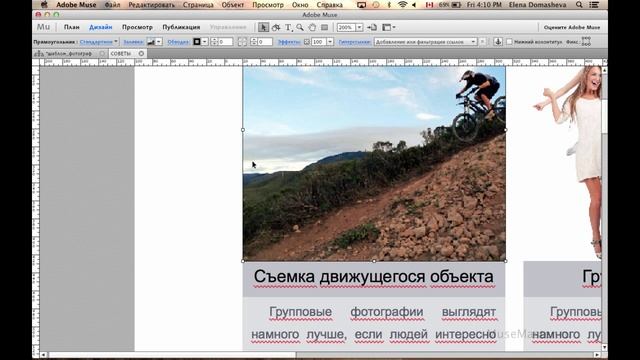
Task: Select the Hand tool
Action: point(312,27)
